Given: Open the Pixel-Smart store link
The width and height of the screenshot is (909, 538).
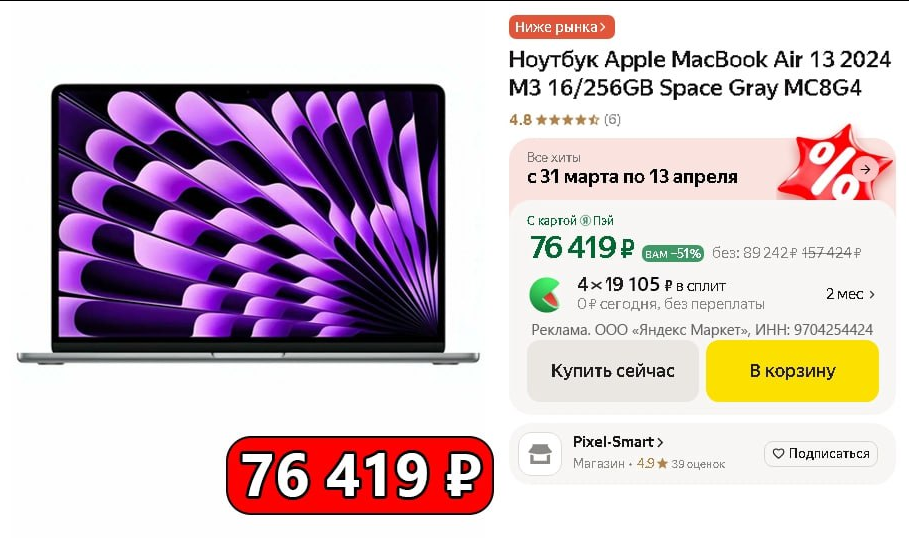Looking at the screenshot, I should (x=618, y=442).
